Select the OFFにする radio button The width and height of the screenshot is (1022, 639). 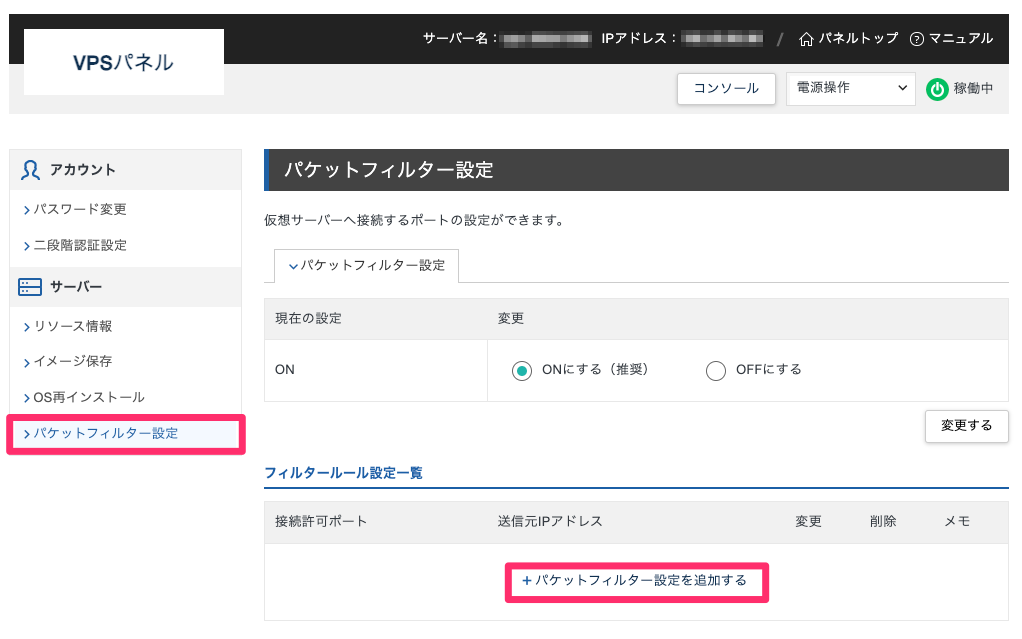click(715, 370)
